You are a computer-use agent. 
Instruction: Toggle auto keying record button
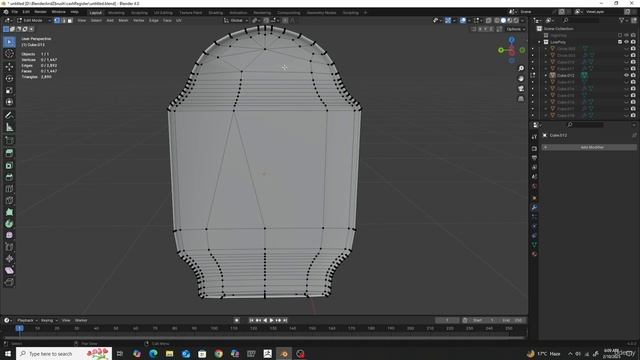(x=236, y=320)
